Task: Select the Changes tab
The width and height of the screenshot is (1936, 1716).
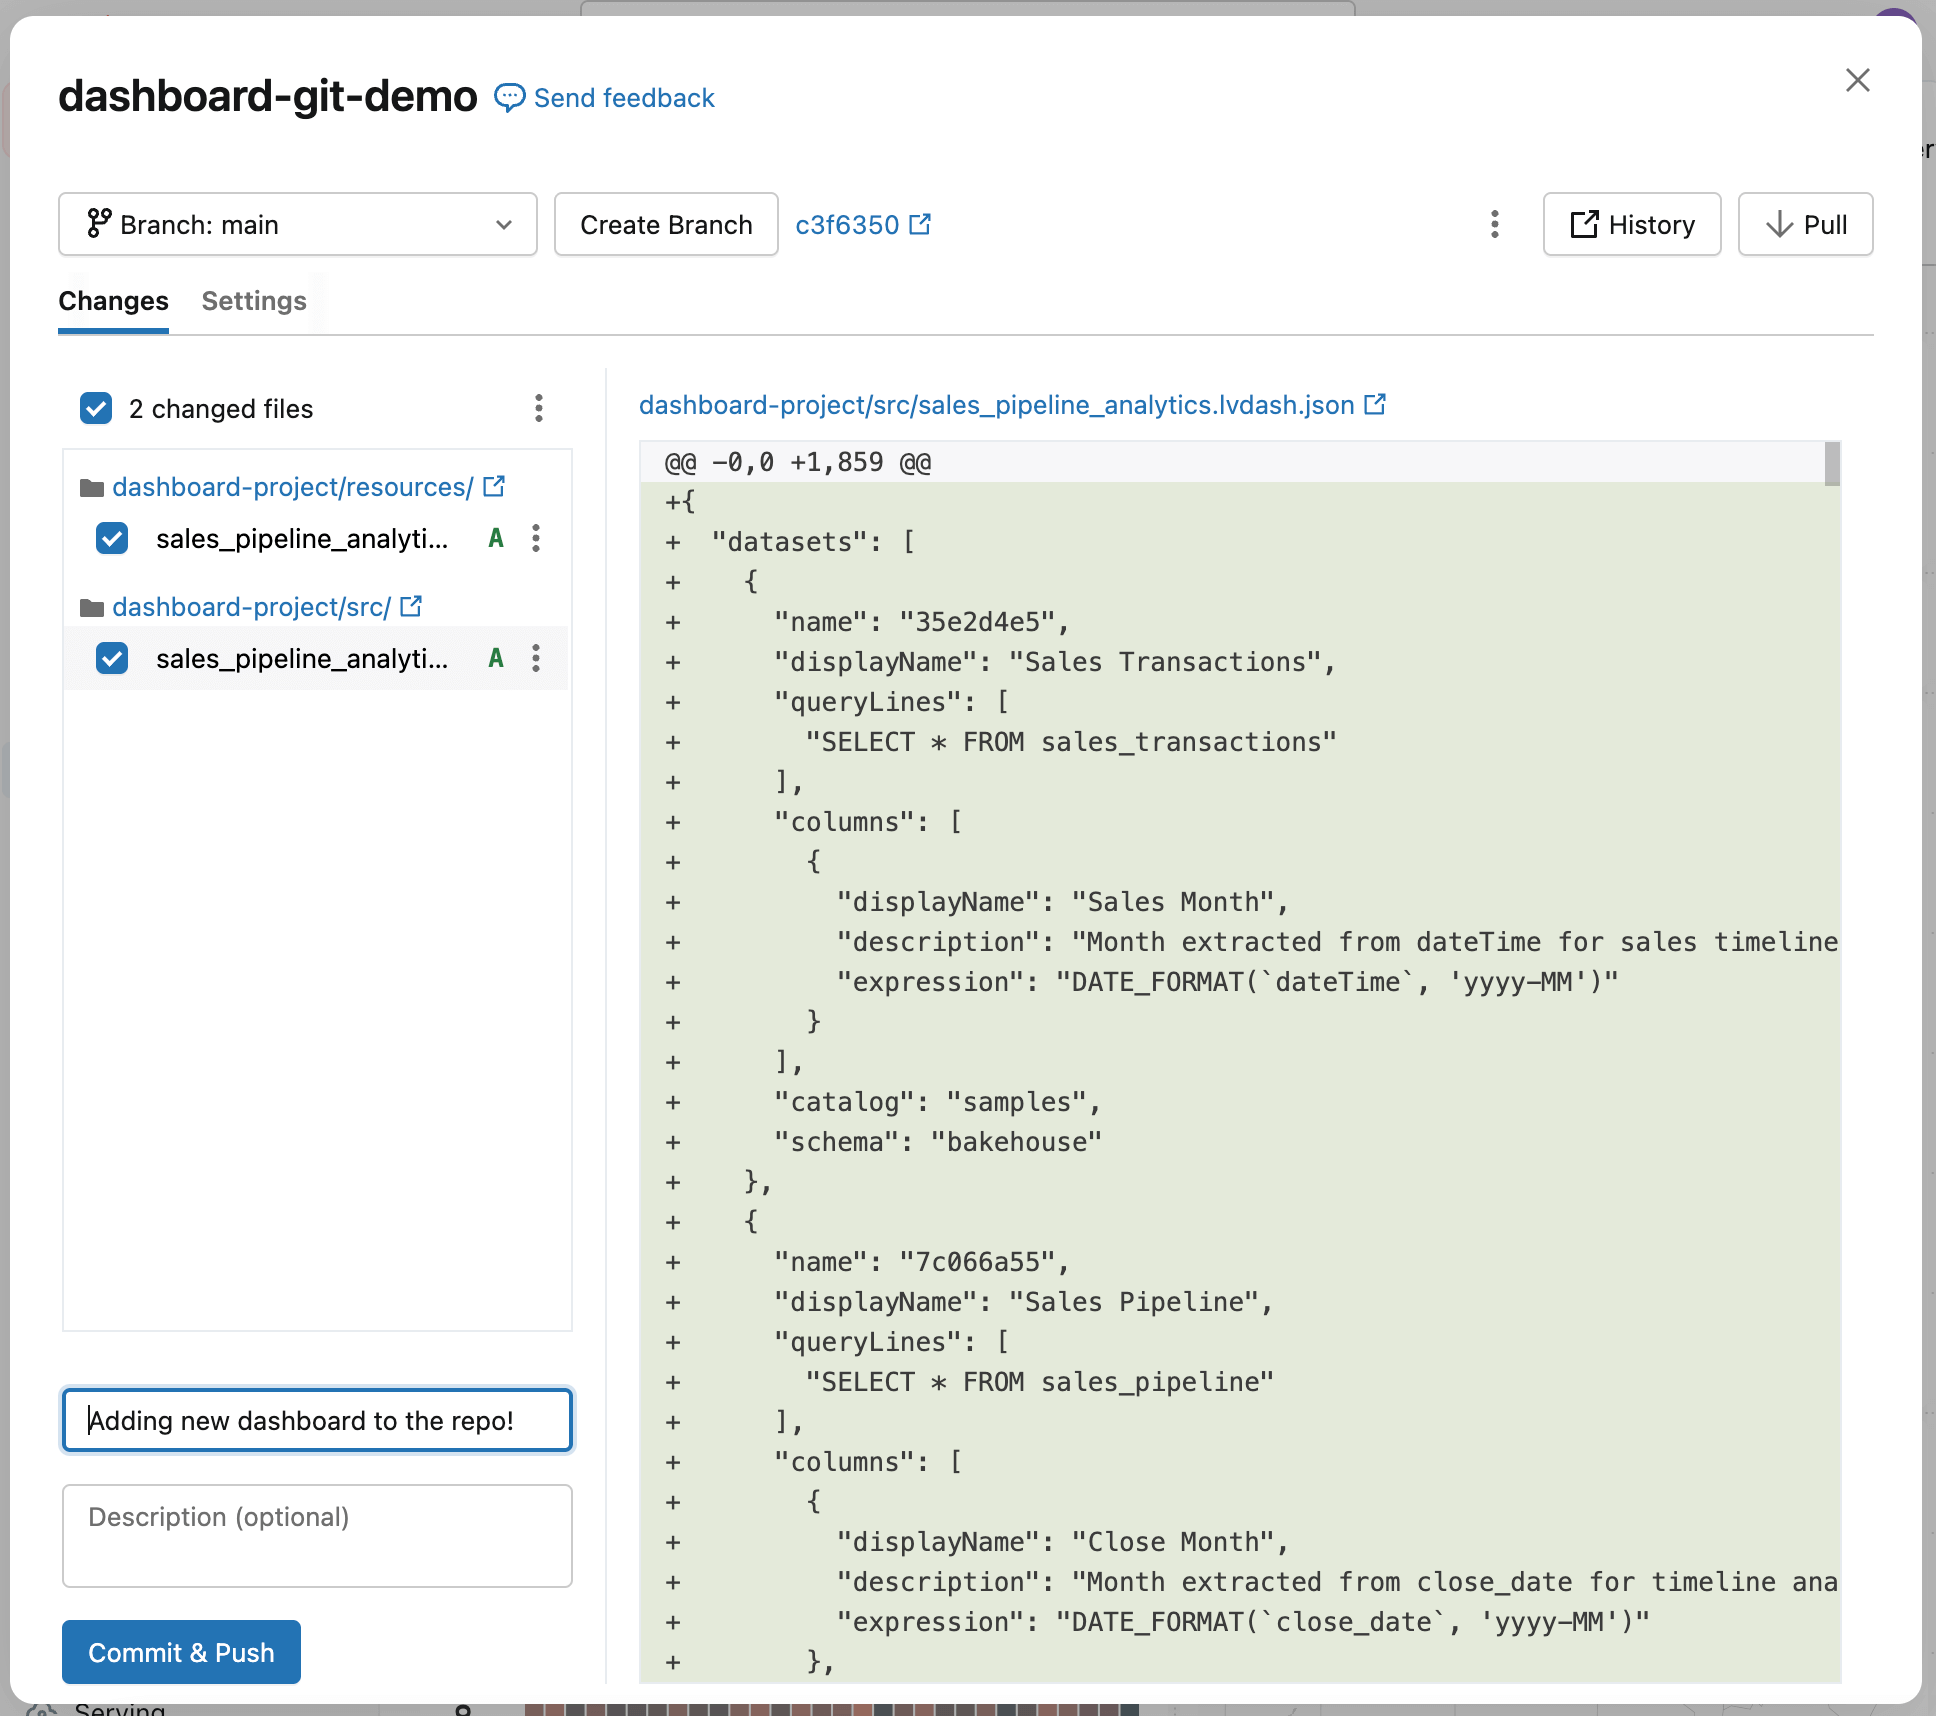Action: click(x=113, y=301)
